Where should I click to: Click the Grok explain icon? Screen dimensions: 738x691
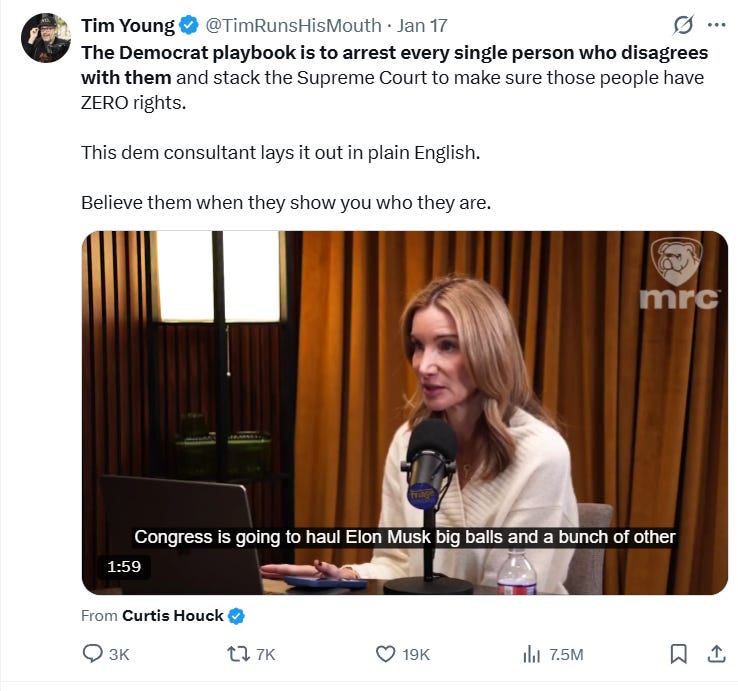coord(683,25)
